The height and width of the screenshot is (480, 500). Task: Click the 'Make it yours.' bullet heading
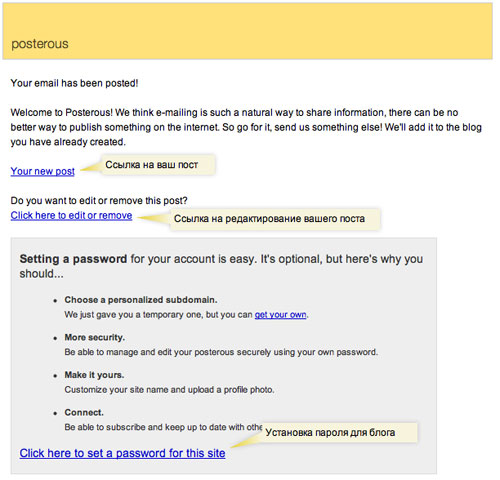click(94, 375)
